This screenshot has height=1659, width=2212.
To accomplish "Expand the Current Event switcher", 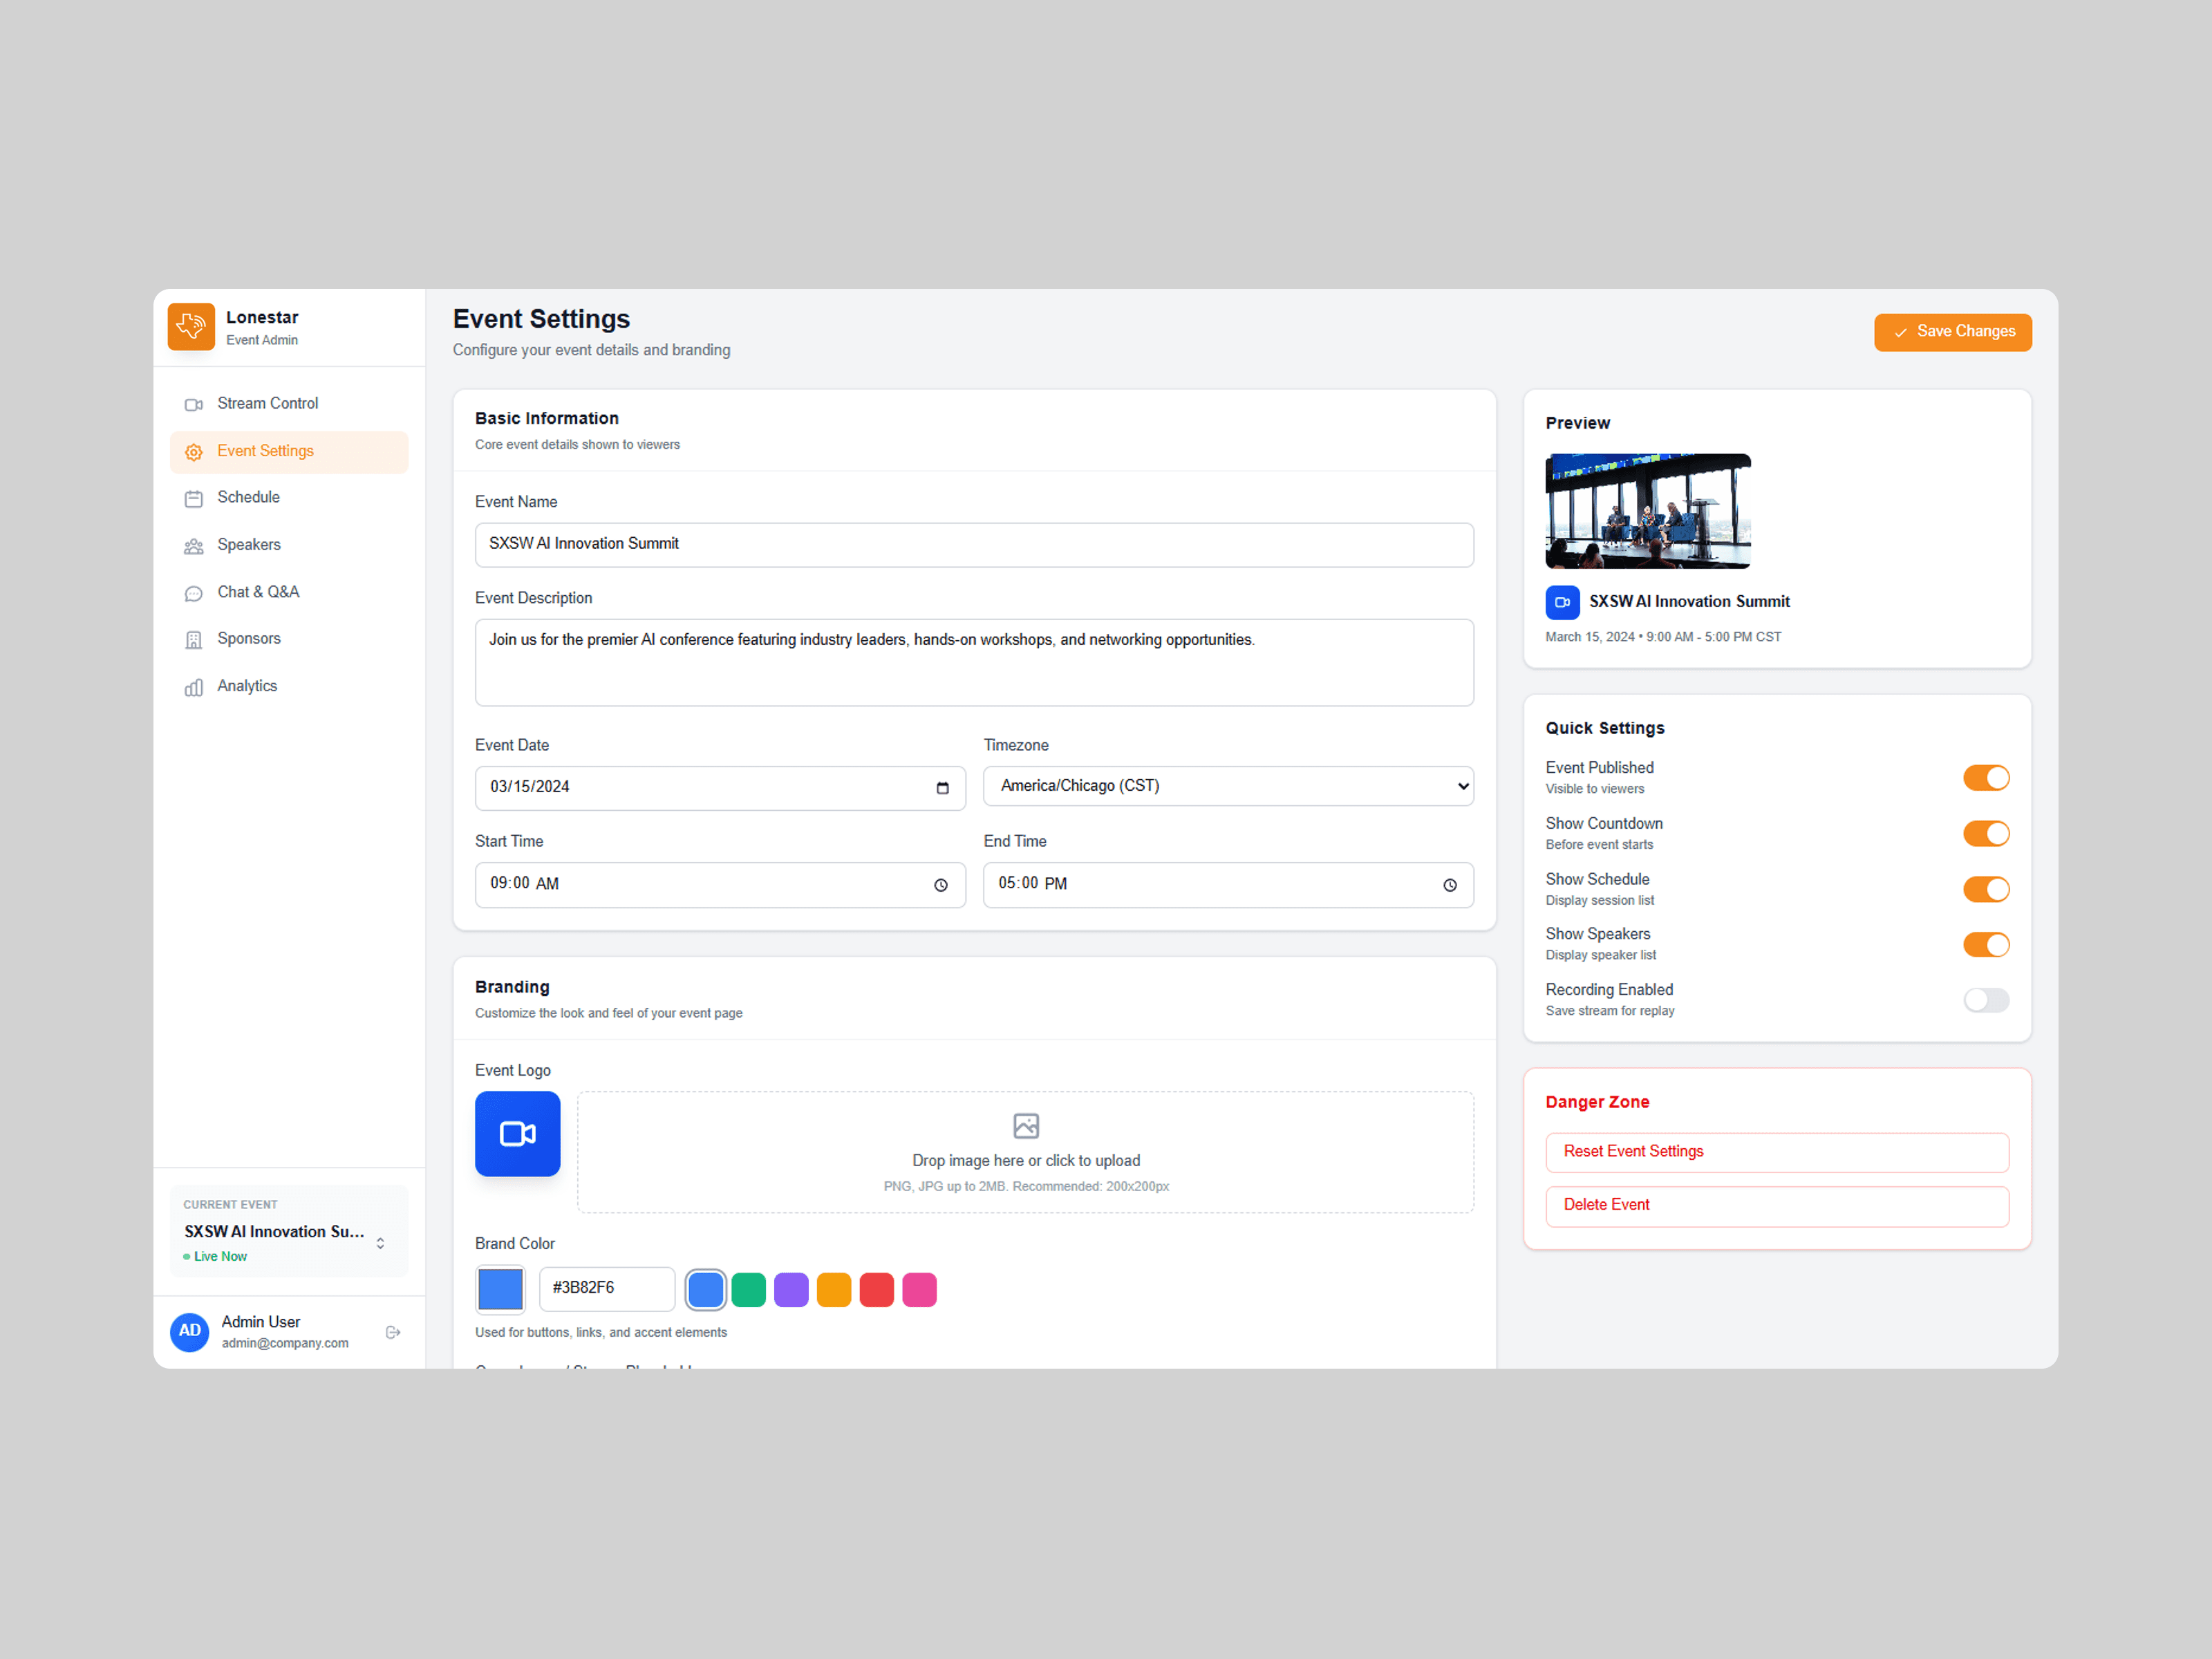I will [x=380, y=1243].
